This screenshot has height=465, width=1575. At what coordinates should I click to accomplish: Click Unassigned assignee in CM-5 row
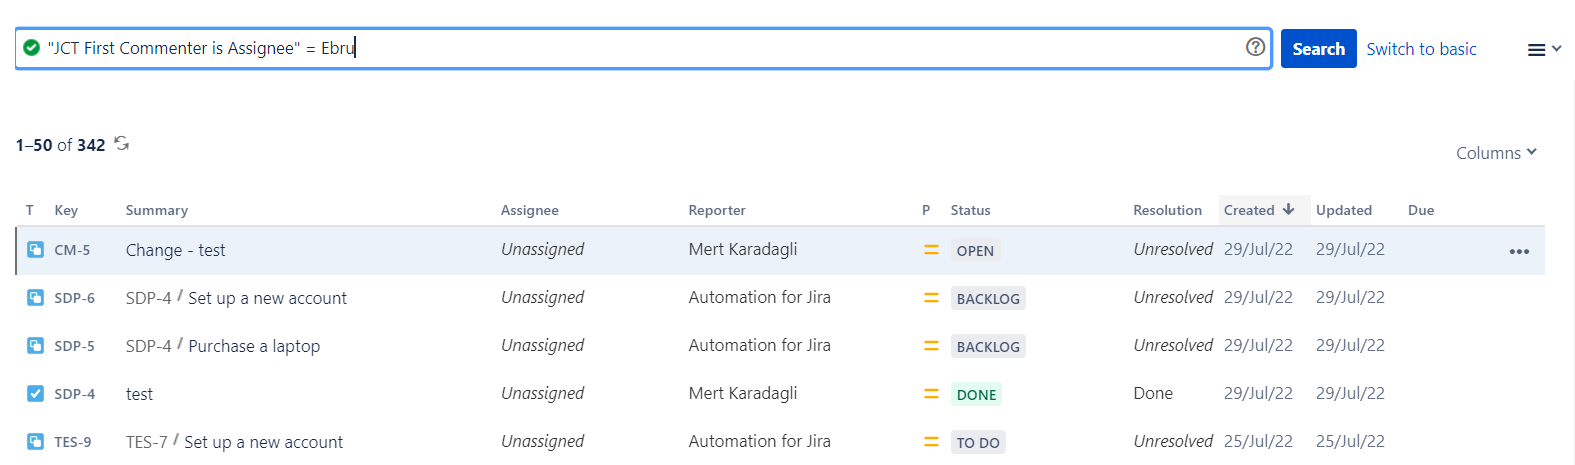(542, 249)
